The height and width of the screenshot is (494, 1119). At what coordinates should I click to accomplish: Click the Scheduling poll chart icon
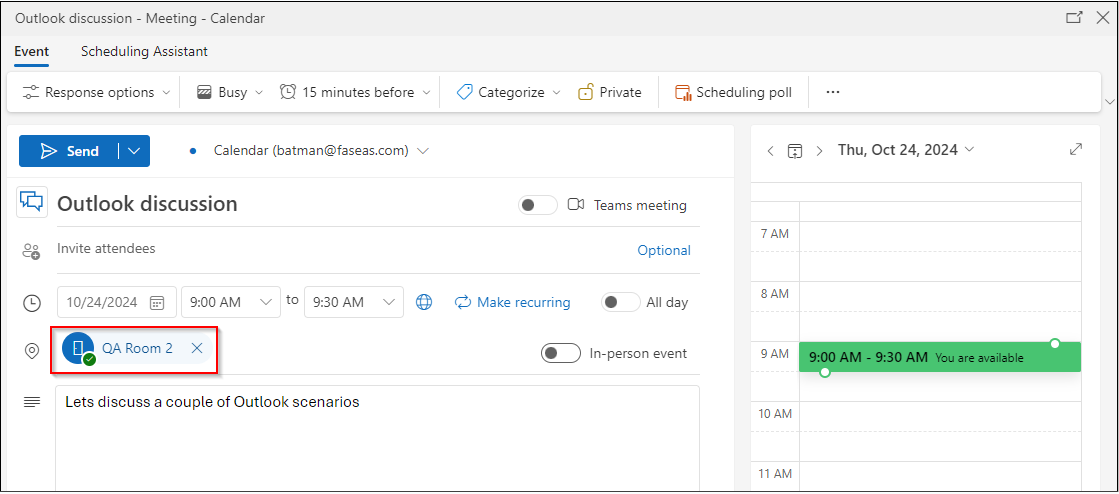point(684,92)
